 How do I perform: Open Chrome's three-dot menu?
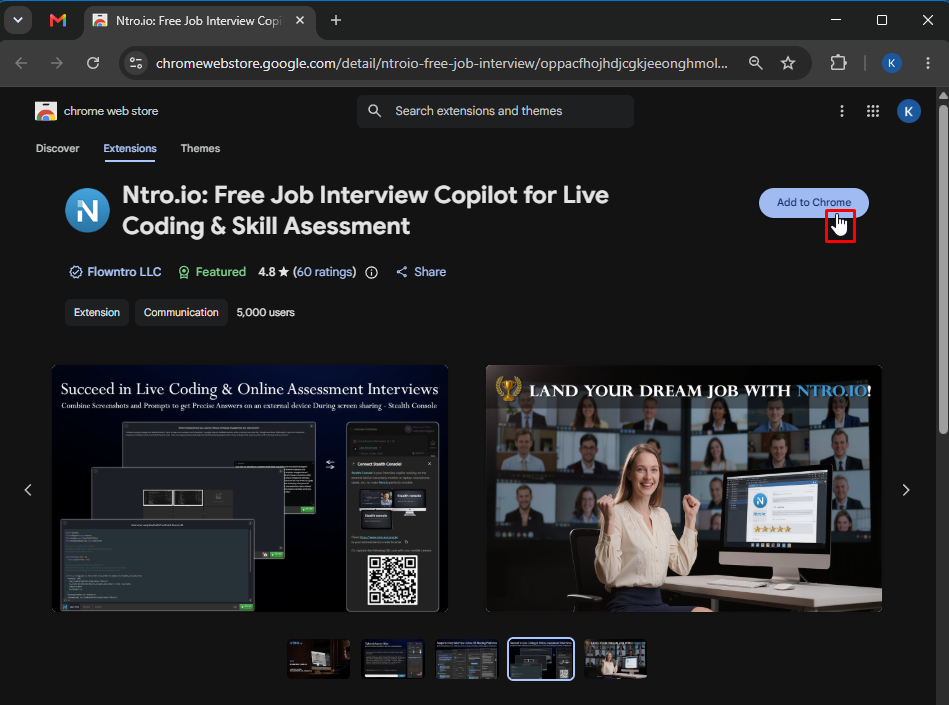[x=927, y=63]
